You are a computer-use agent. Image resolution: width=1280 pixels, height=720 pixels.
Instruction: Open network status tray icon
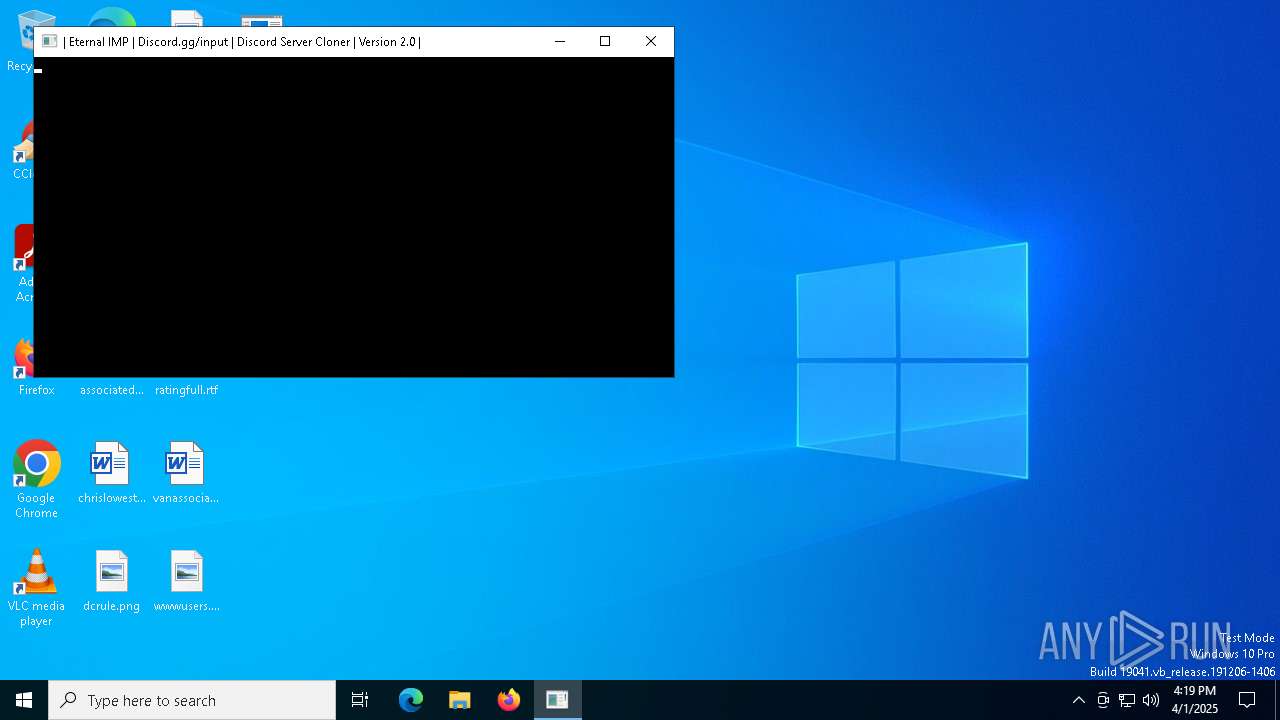pyautogui.click(x=1127, y=700)
